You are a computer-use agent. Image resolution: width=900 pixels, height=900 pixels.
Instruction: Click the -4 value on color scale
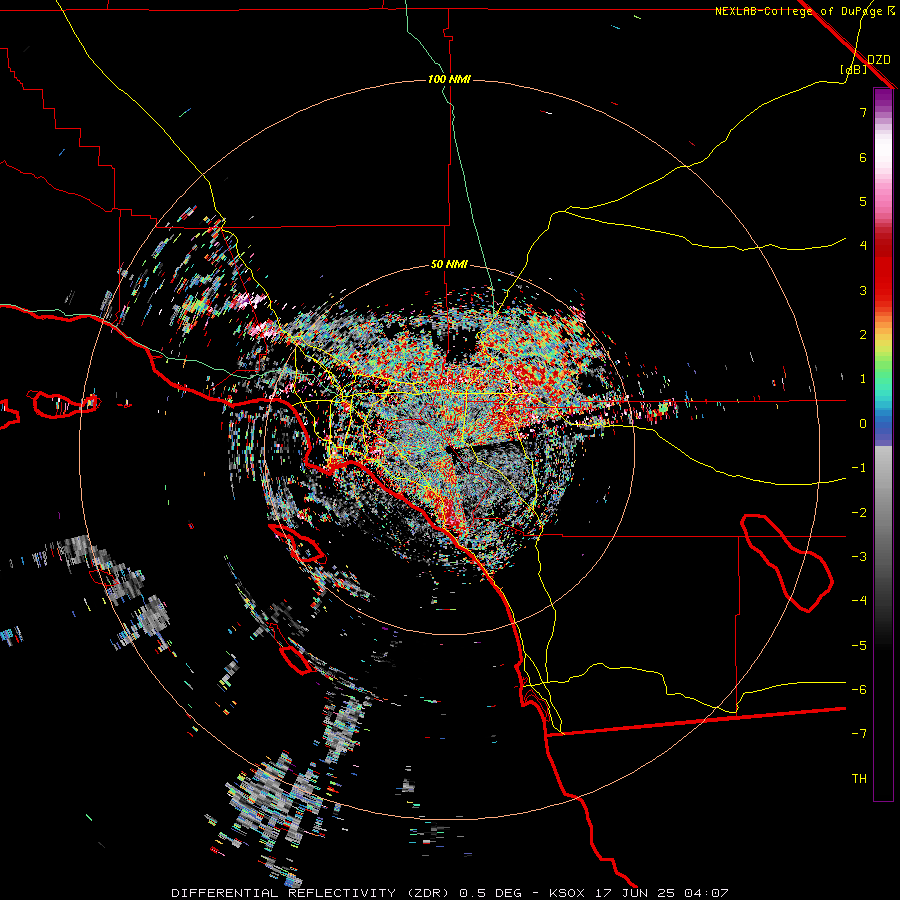coord(859,601)
